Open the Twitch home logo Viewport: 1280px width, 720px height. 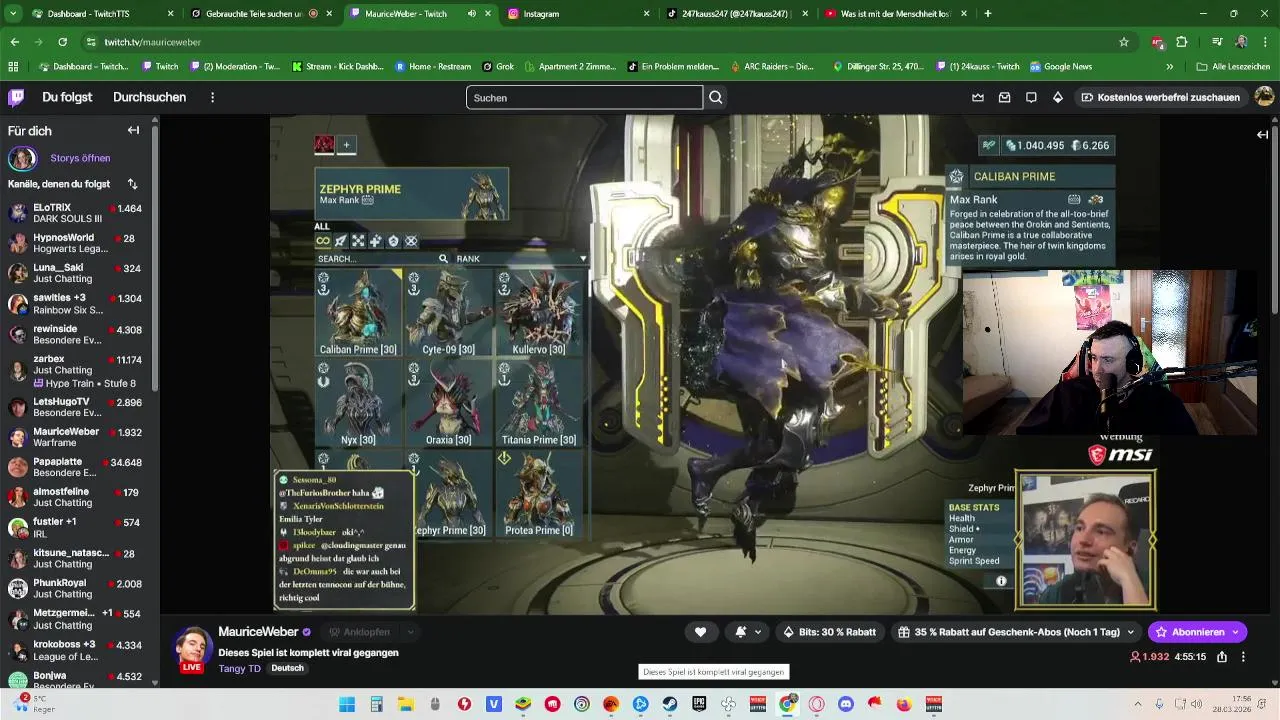[16, 97]
